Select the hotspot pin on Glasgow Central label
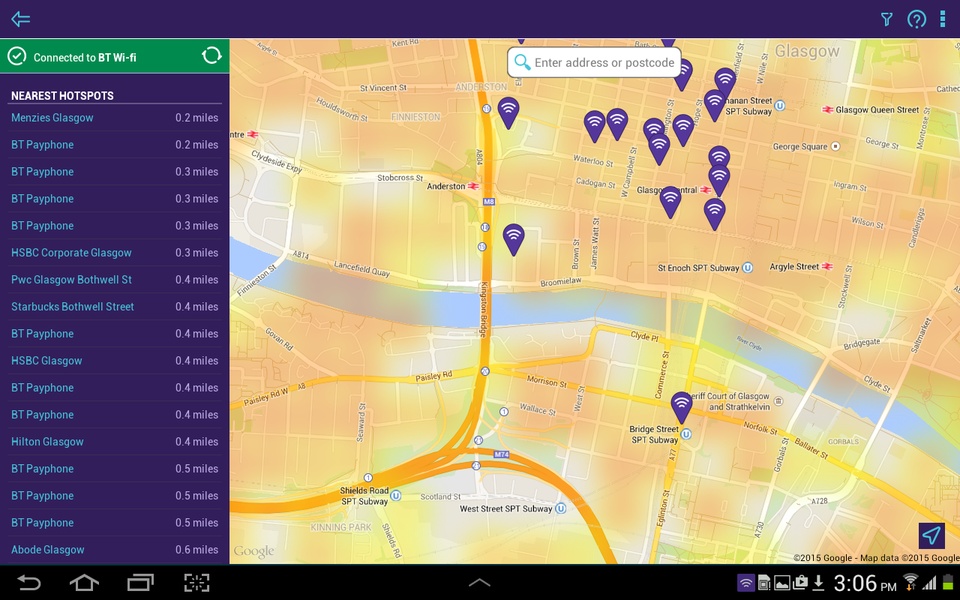Screen dimensions: 960x600 [x=670, y=202]
